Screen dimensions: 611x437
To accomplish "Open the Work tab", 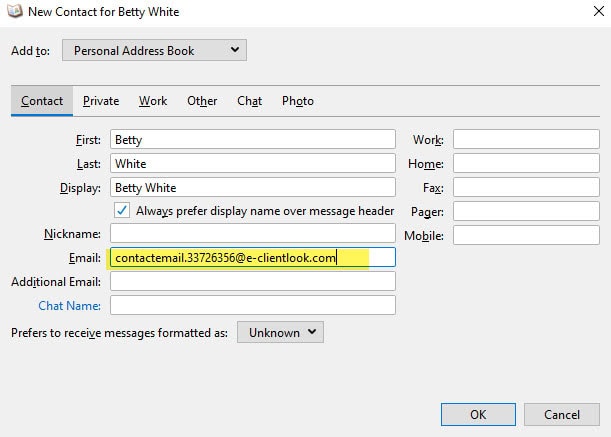I will pyautogui.click(x=153, y=101).
